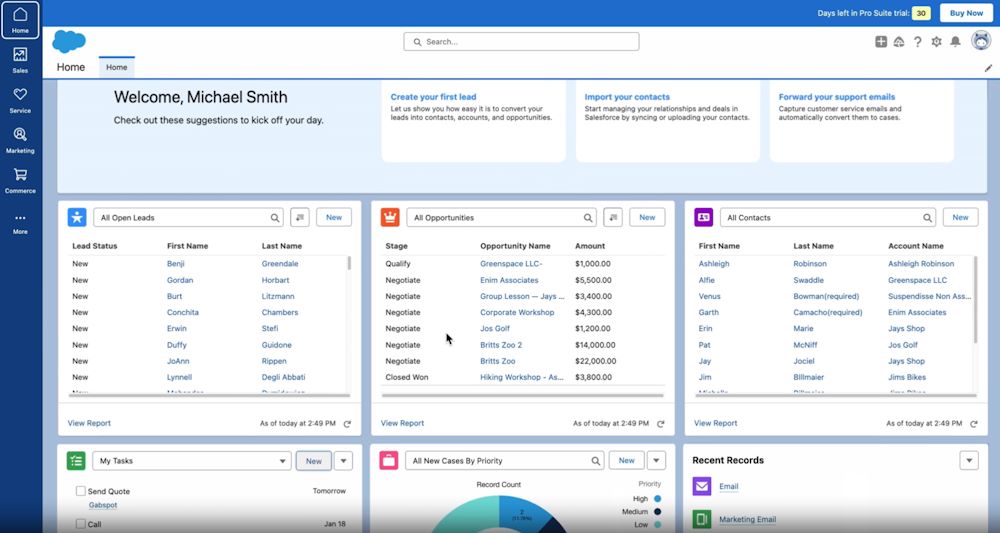The width and height of the screenshot is (1000, 533).
Task: Refresh the opportunities card data
Action: coord(661,423)
